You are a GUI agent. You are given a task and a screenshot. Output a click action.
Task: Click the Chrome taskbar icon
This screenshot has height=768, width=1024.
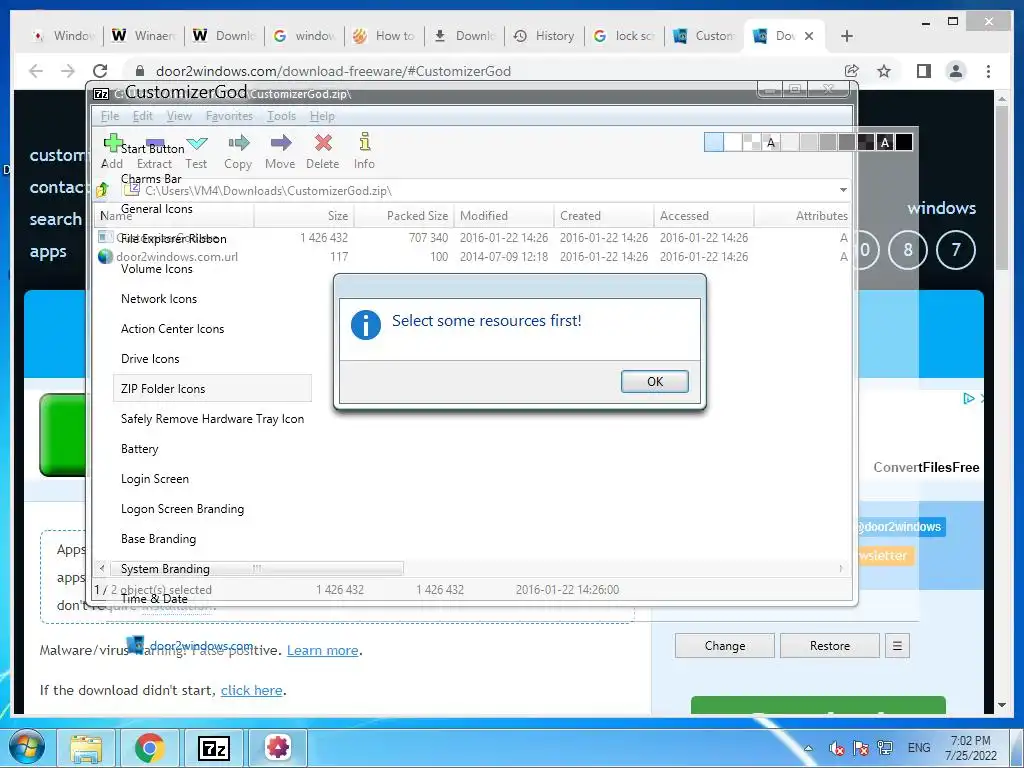150,748
